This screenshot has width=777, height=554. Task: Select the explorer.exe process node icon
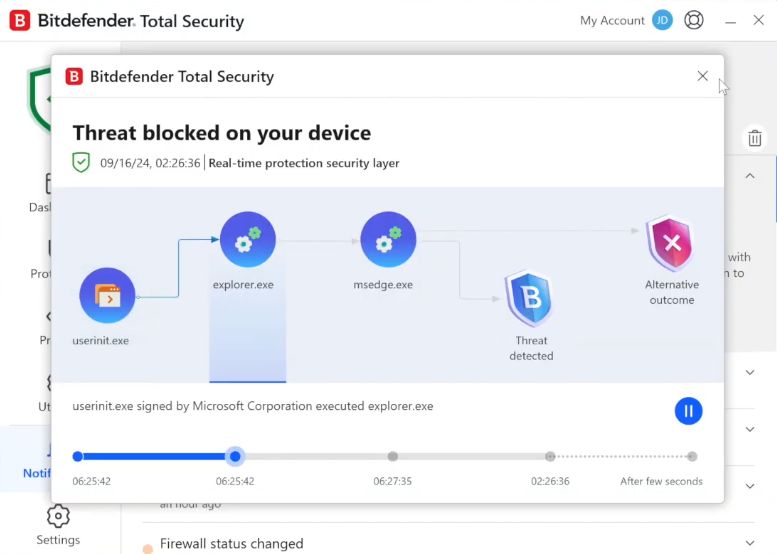coord(248,240)
